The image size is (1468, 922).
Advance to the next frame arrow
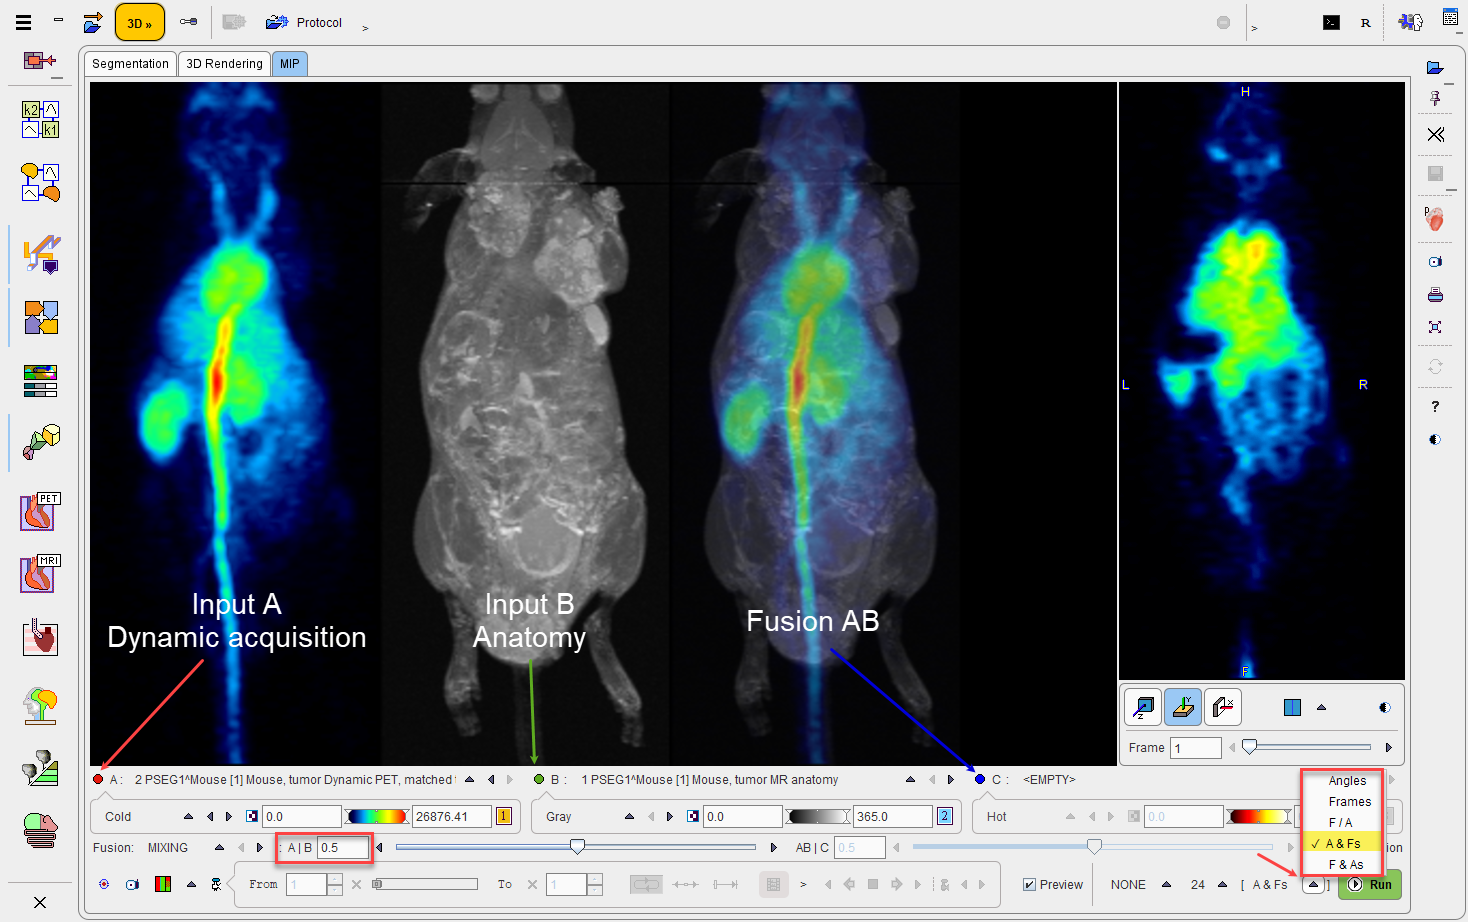point(1388,747)
